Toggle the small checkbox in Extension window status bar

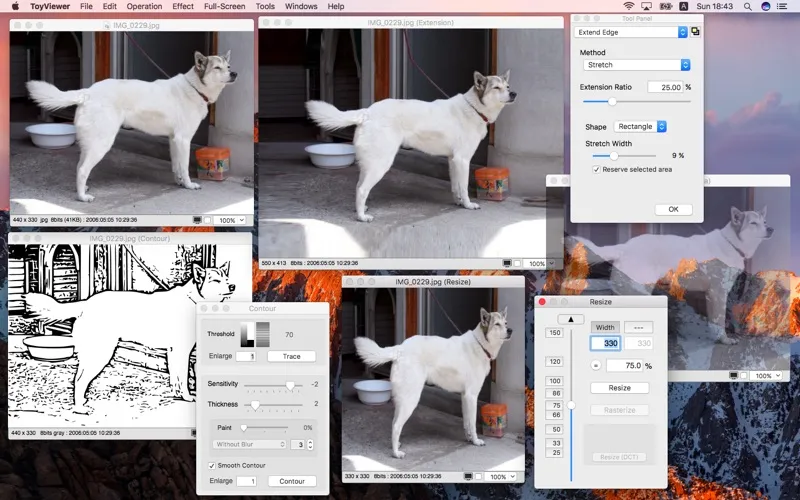pos(517,263)
